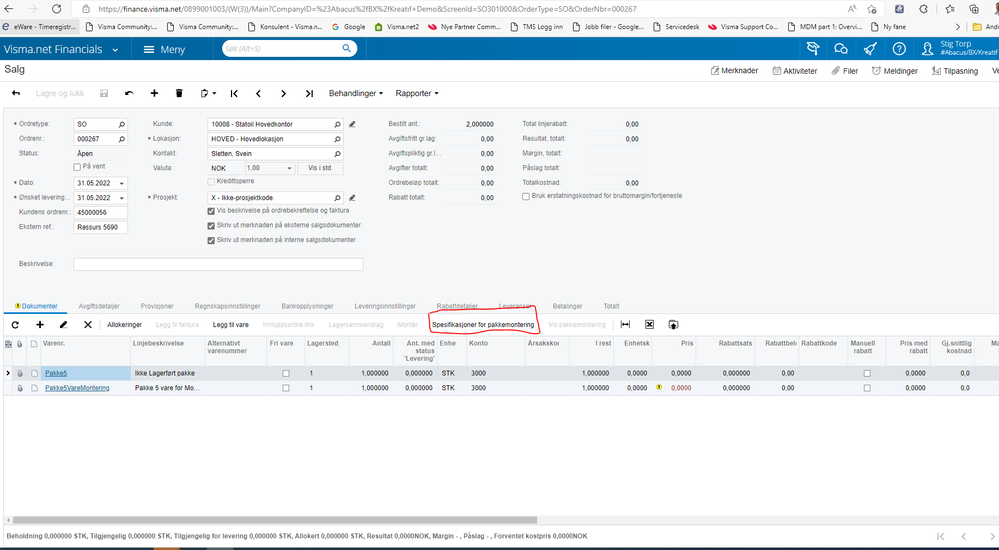The width and height of the screenshot is (999, 550).
Task: Open the Dato date picker dropdown
Action: click(122, 183)
